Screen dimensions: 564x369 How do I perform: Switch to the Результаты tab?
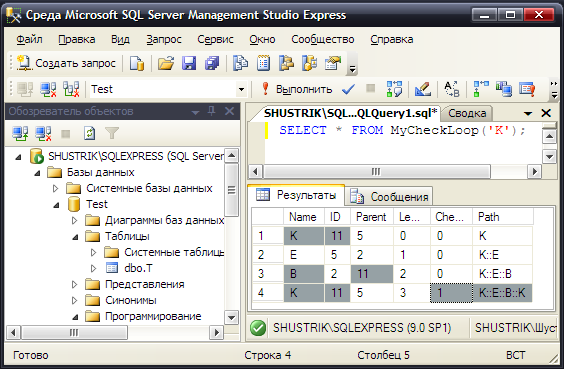click(x=297, y=195)
